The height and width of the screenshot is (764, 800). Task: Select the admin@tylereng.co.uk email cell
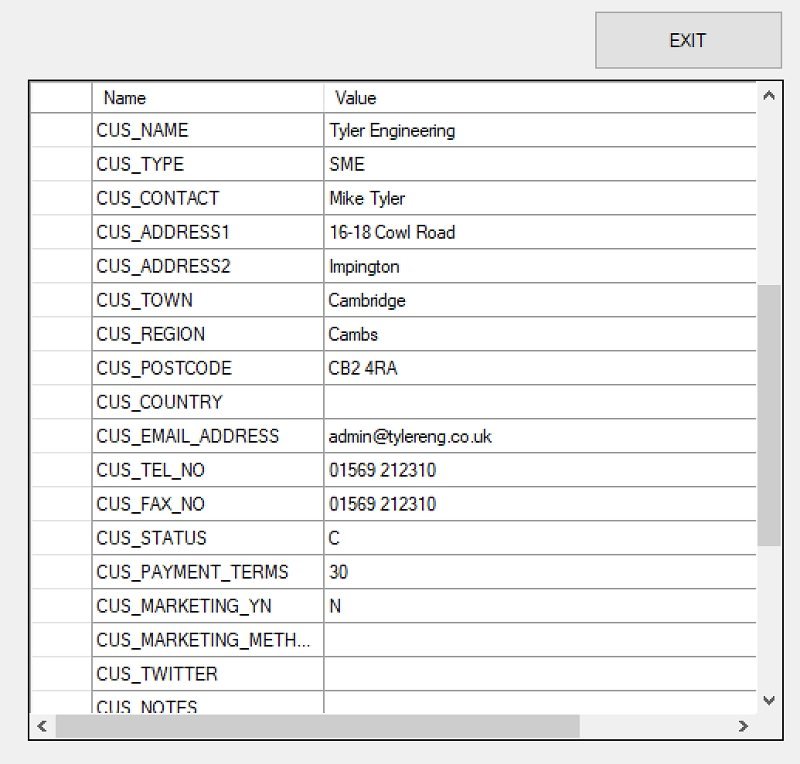pyautogui.click(x=540, y=436)
